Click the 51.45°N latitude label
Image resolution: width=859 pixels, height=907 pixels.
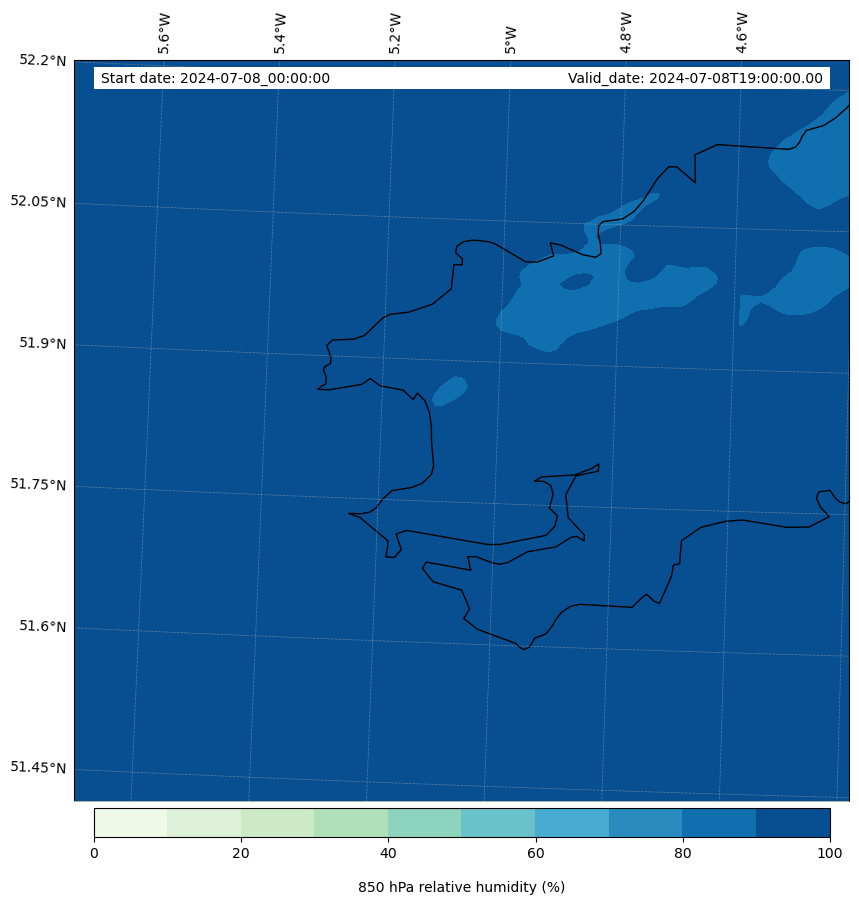point(38,768)
